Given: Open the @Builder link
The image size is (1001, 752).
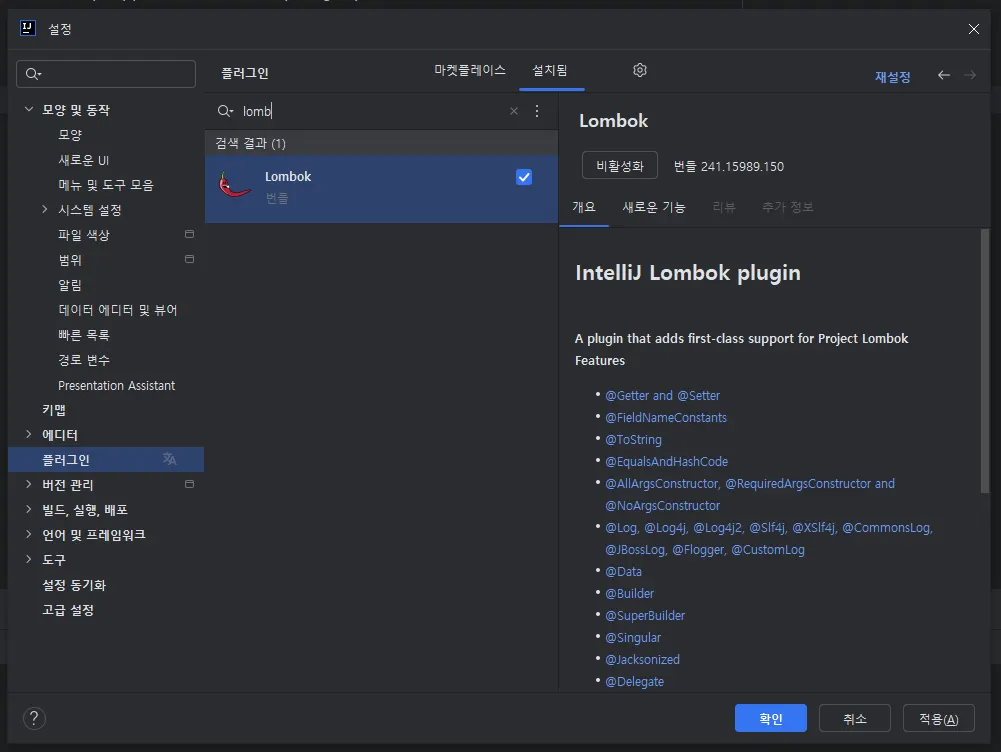Looking at the screenshot, I should 629,593.
